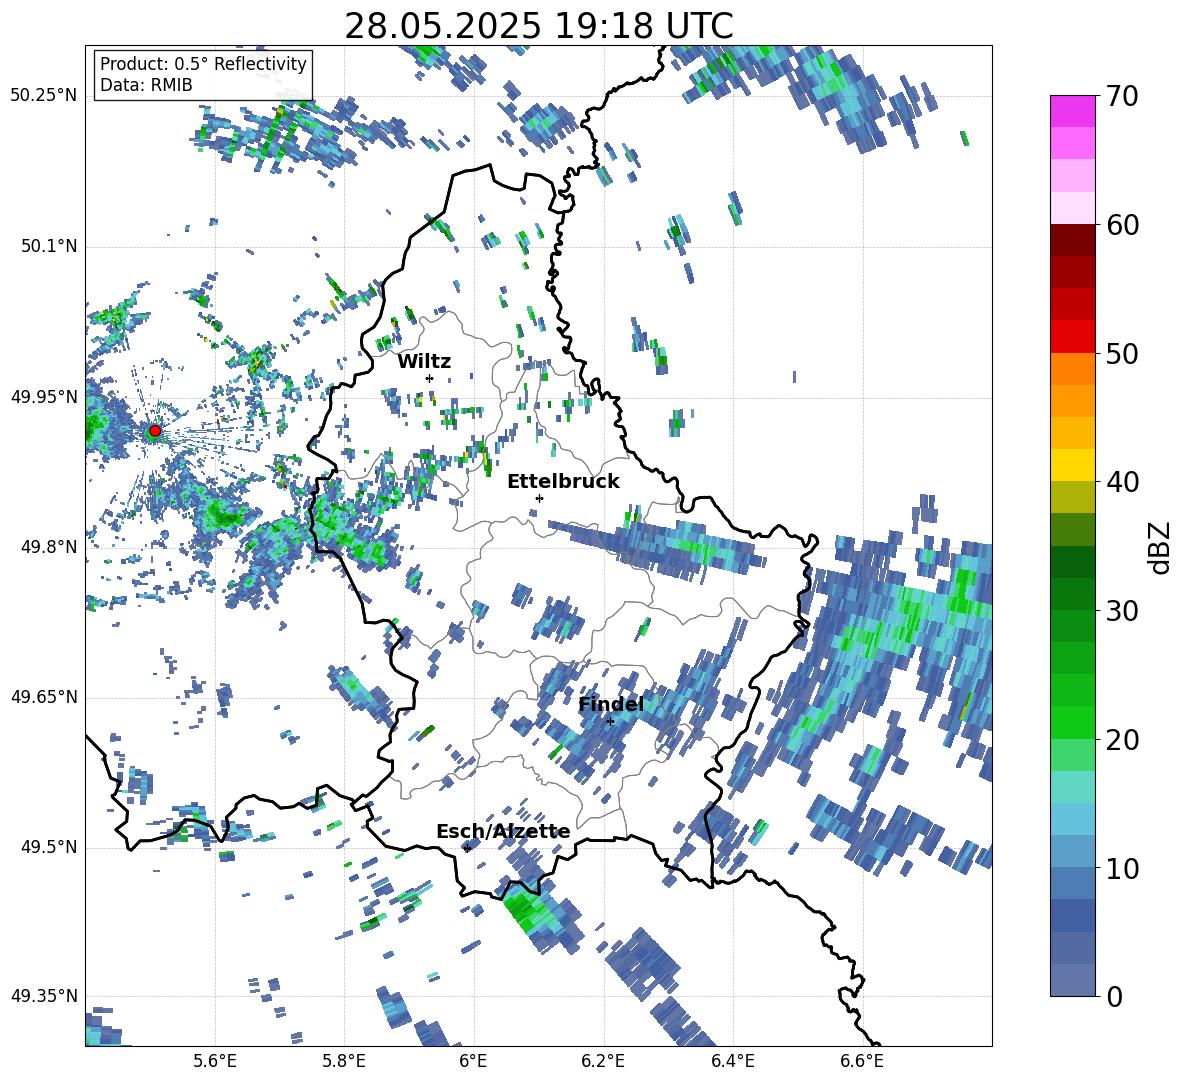1184x1081 pixels.
Task: Click the Ettelbruck location cross marker
Action: click(539, 498)
